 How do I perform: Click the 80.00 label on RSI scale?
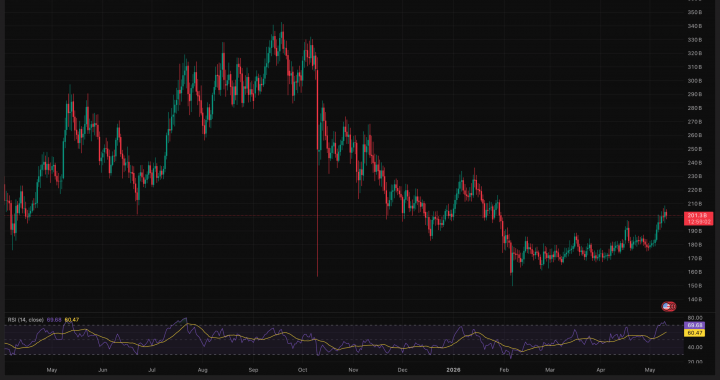[696, 318]
